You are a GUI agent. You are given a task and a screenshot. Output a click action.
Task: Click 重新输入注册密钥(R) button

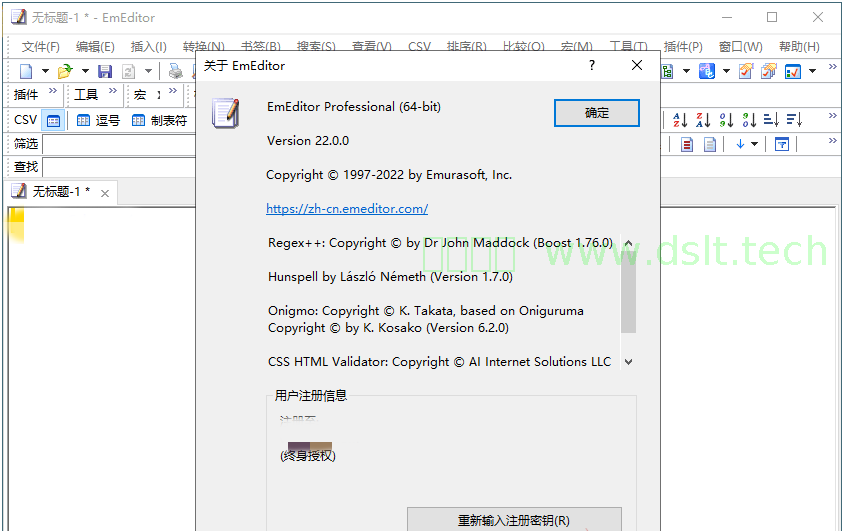tap(514, 520)
